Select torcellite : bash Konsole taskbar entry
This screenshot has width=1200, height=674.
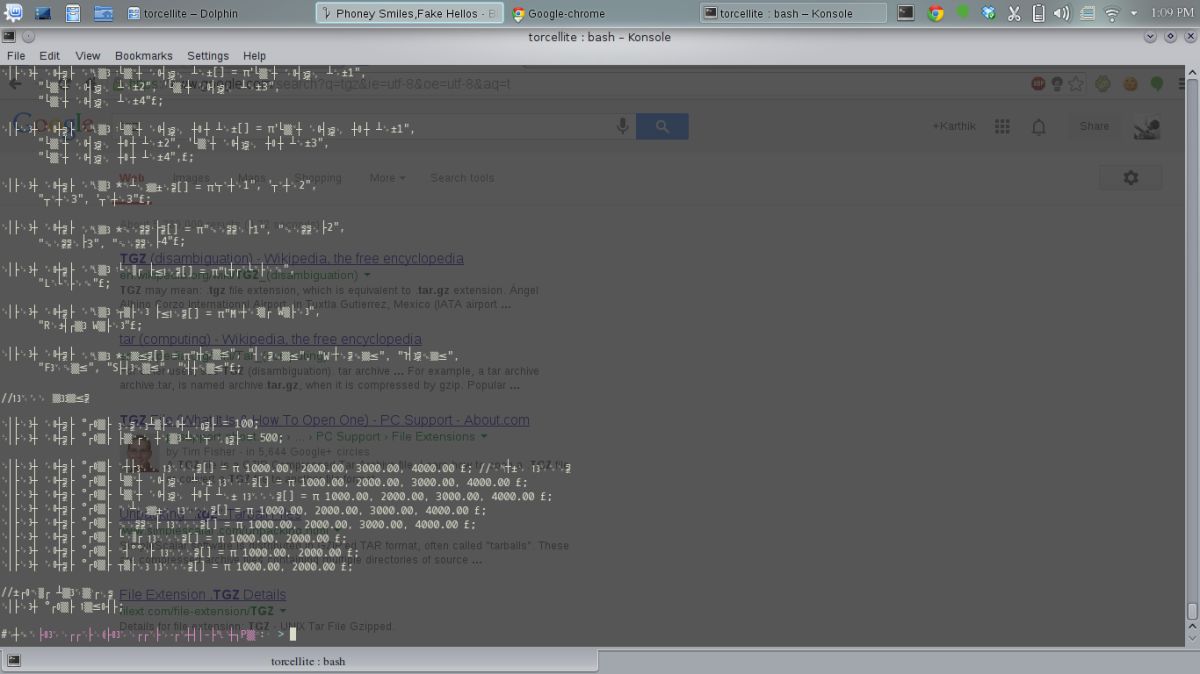click(x=793, y=13)
